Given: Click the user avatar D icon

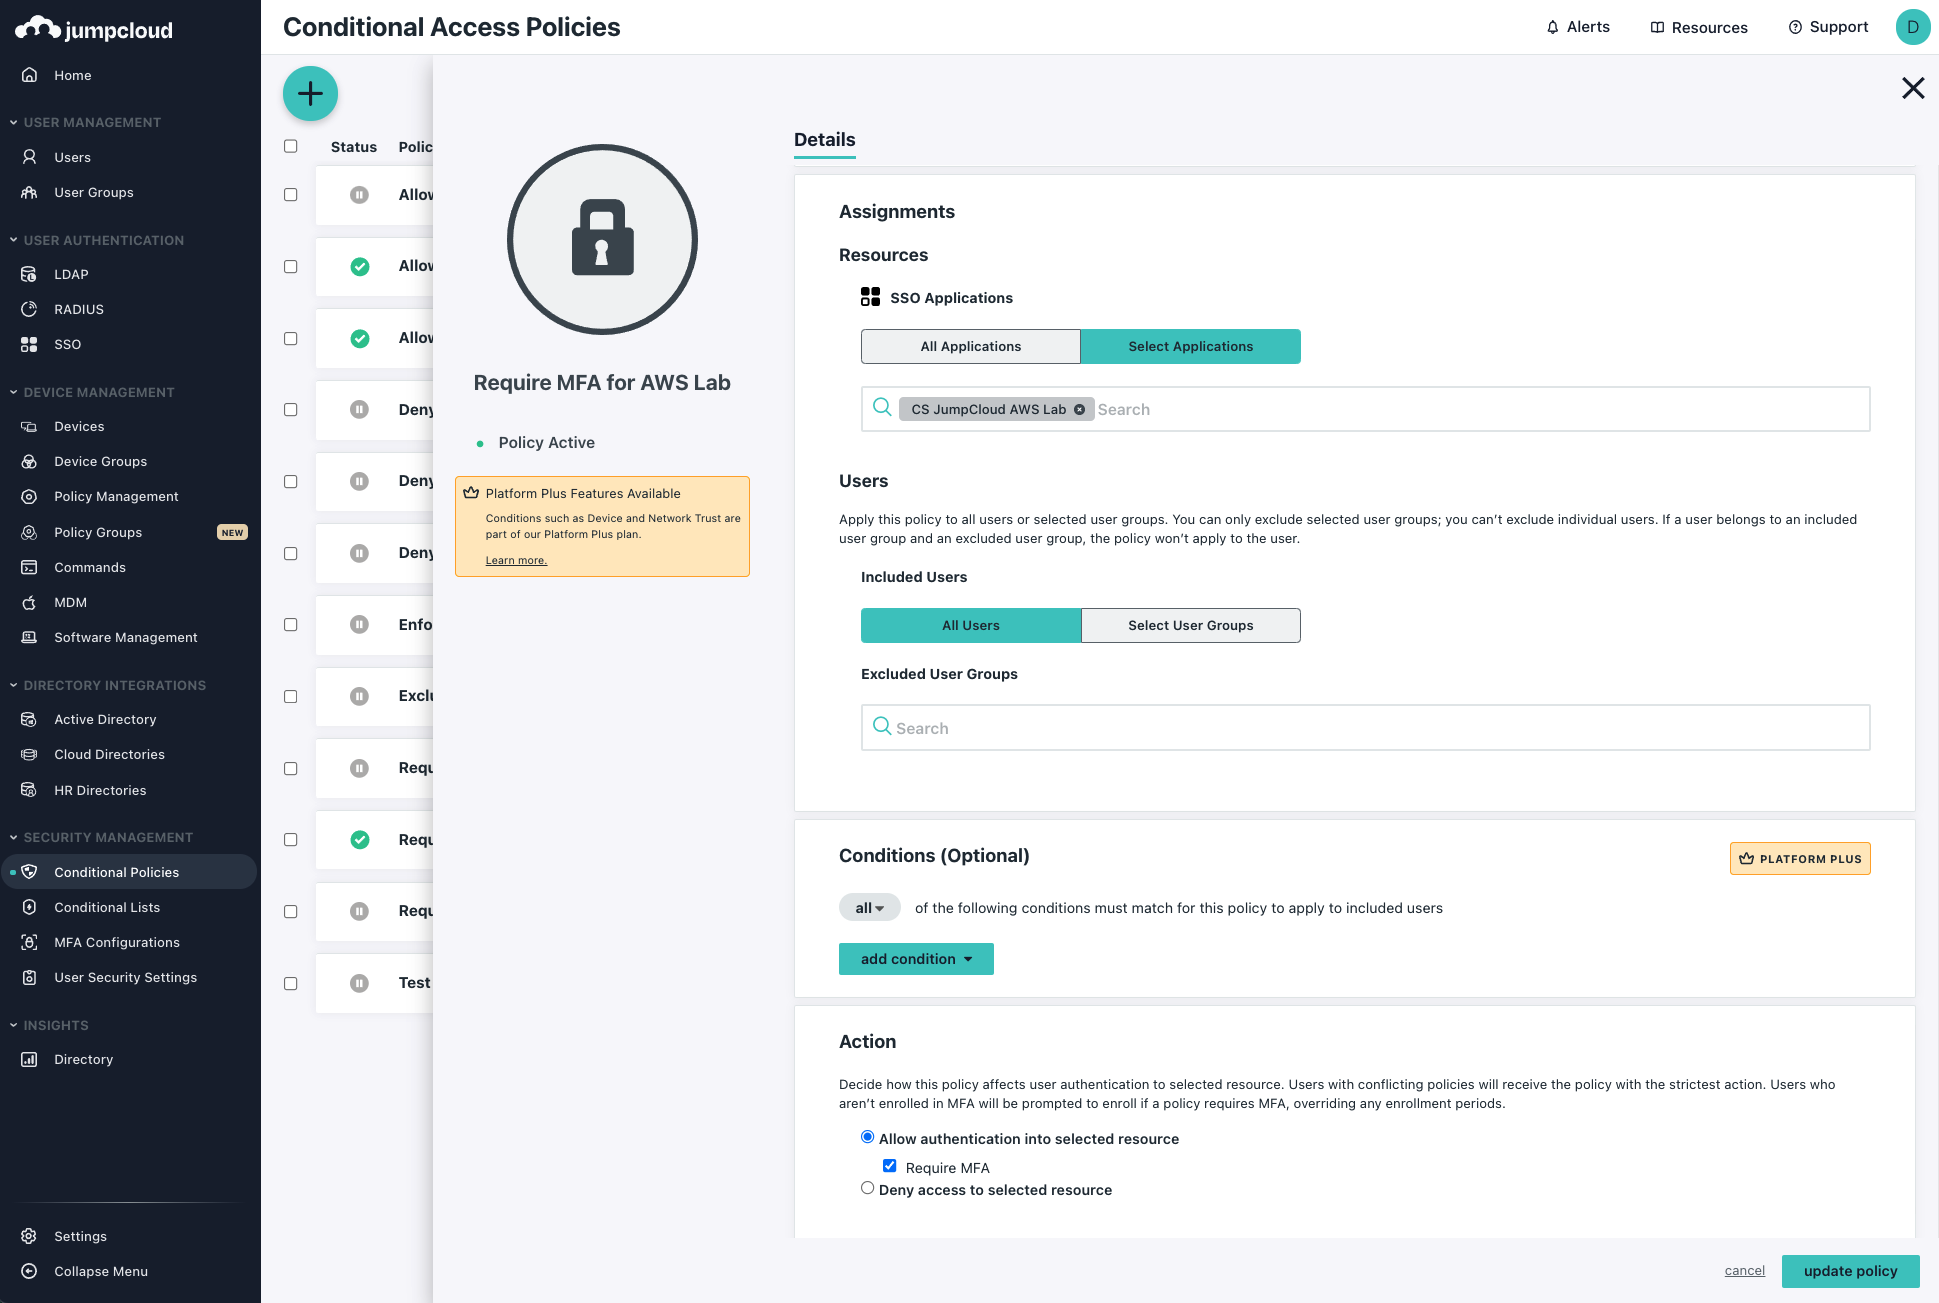Looking at the screenshot, I should tap(1911, 27).
